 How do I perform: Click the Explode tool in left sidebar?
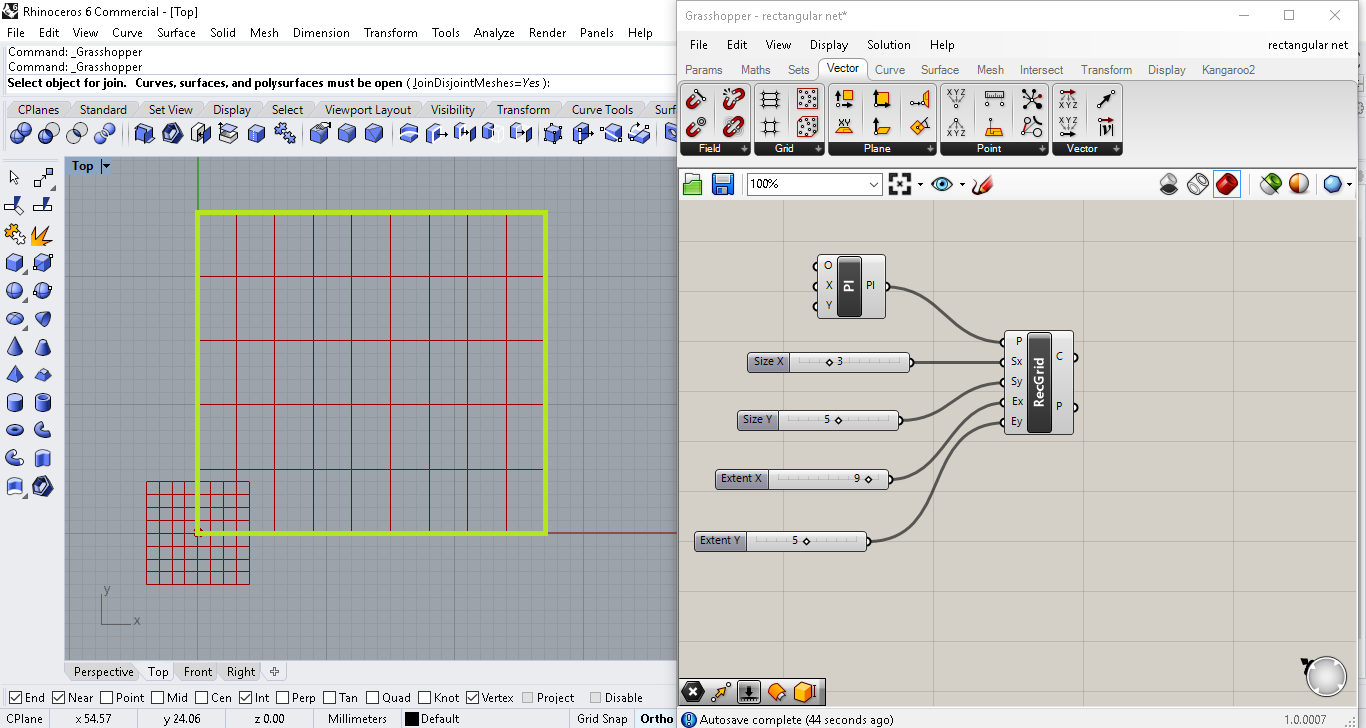pos(41,235)
